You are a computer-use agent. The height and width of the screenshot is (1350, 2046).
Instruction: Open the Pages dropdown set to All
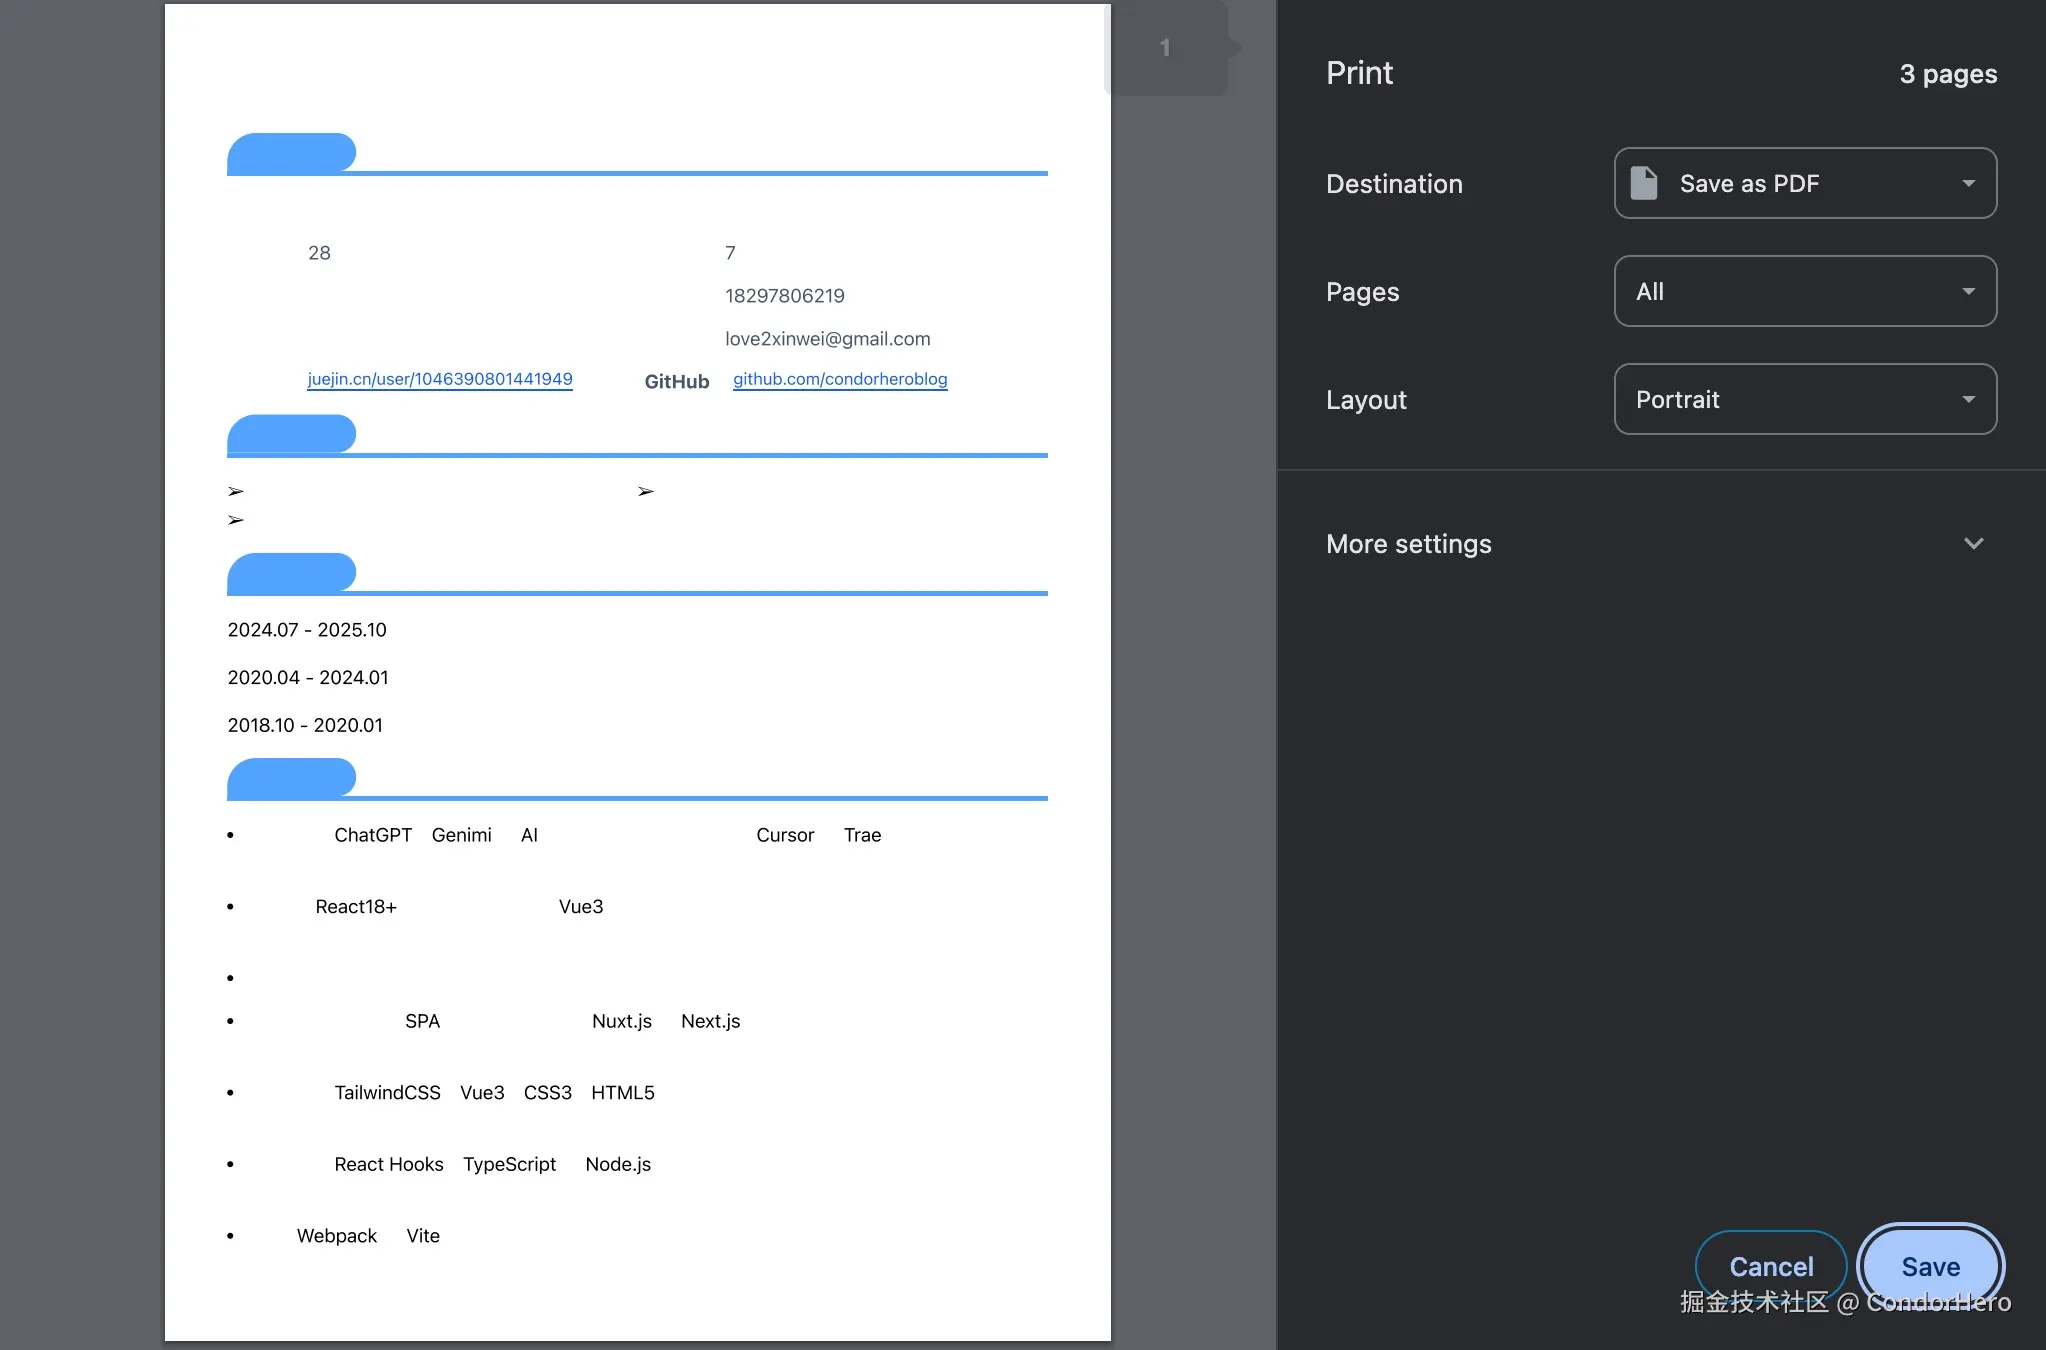pyautogui.click(x=1804, y=291)
